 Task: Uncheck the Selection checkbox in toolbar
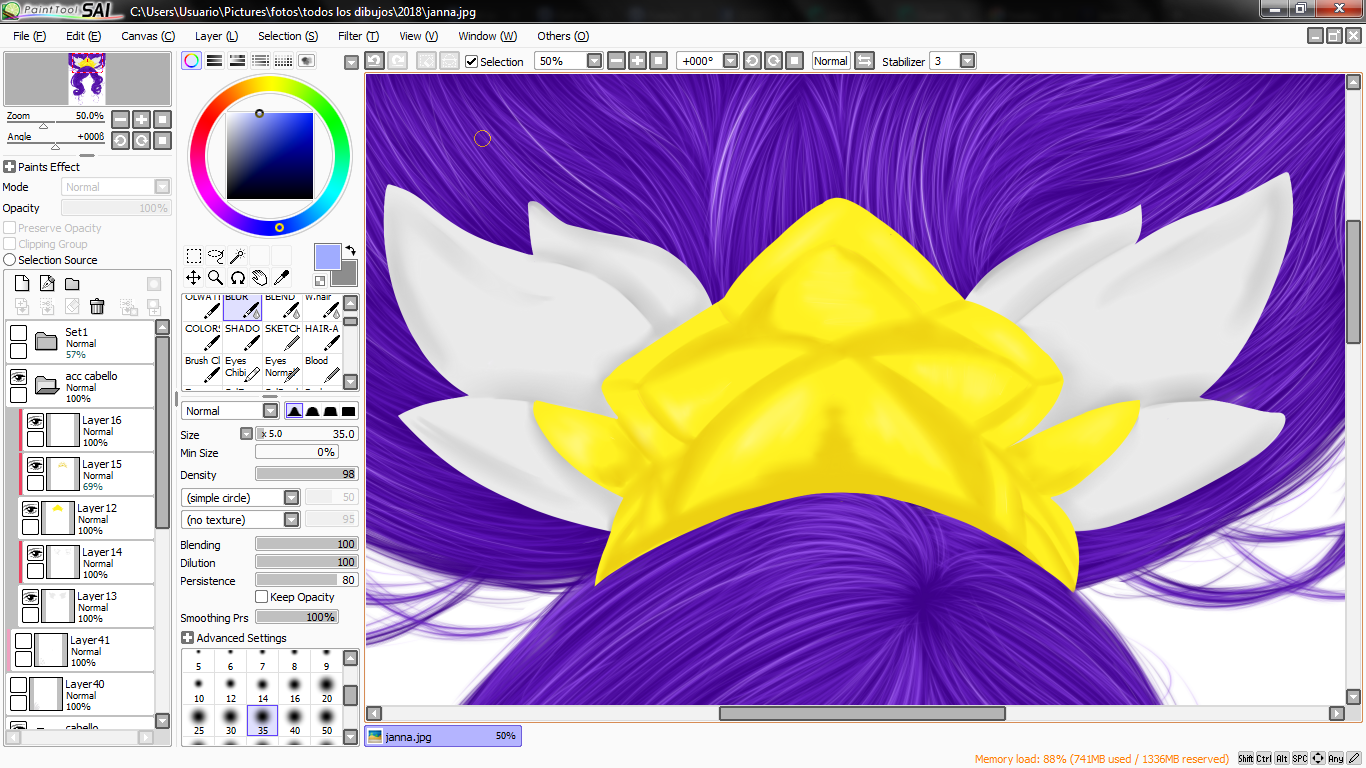click(472, 61)
